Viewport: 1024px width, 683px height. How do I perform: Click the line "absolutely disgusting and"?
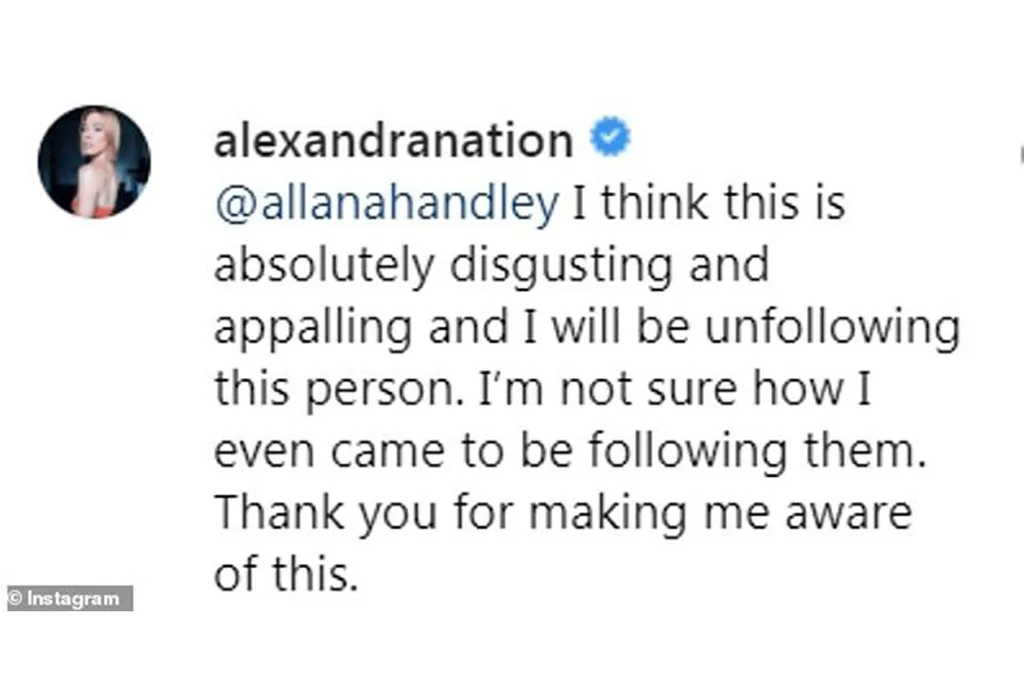coord(491,267)
